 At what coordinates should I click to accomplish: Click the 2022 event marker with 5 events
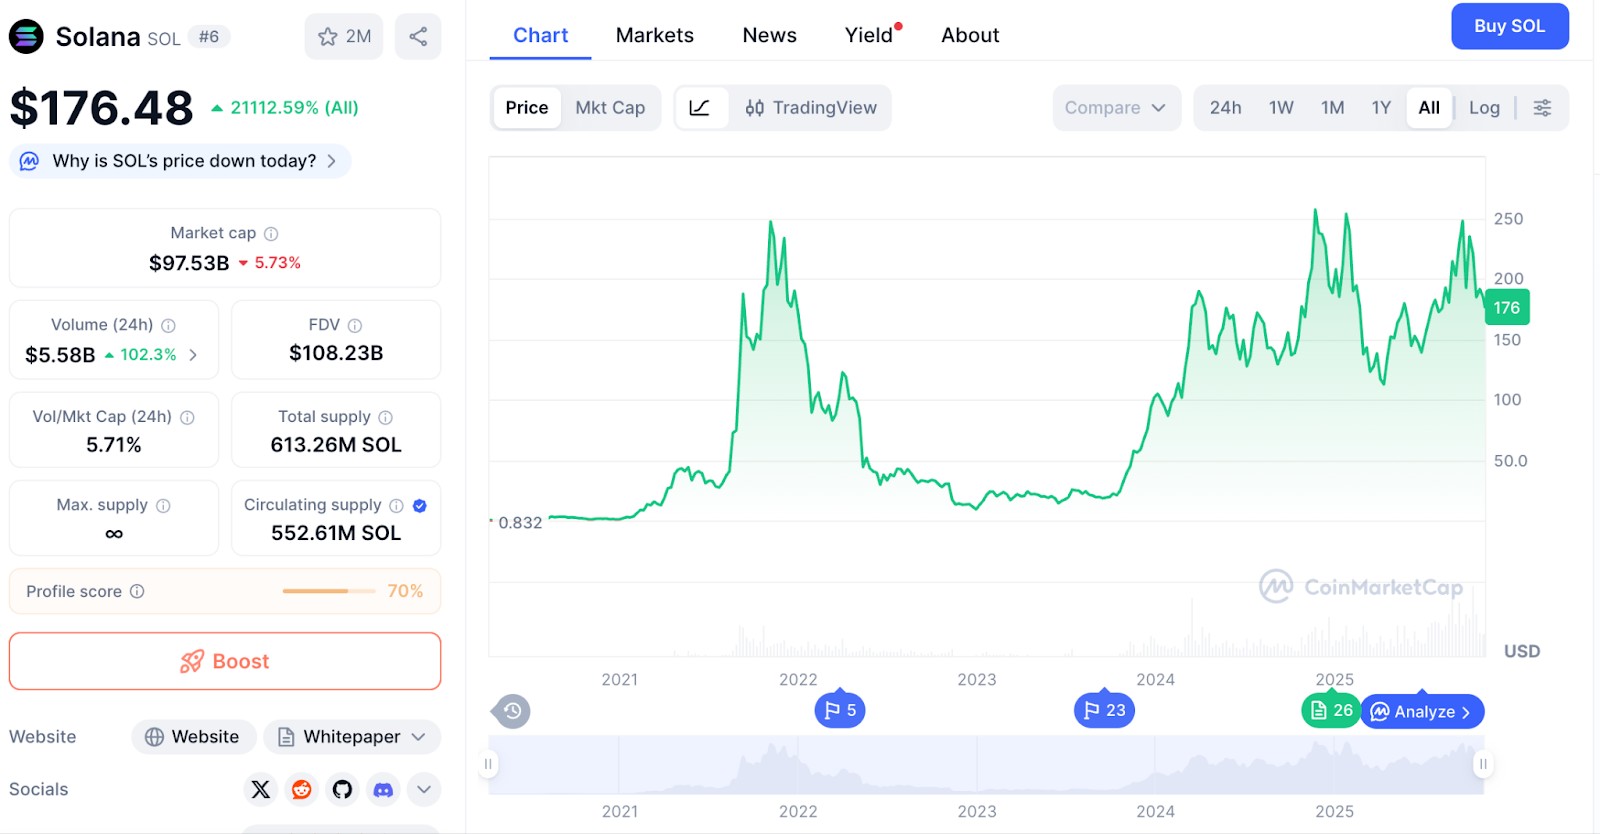click(839, 710)
